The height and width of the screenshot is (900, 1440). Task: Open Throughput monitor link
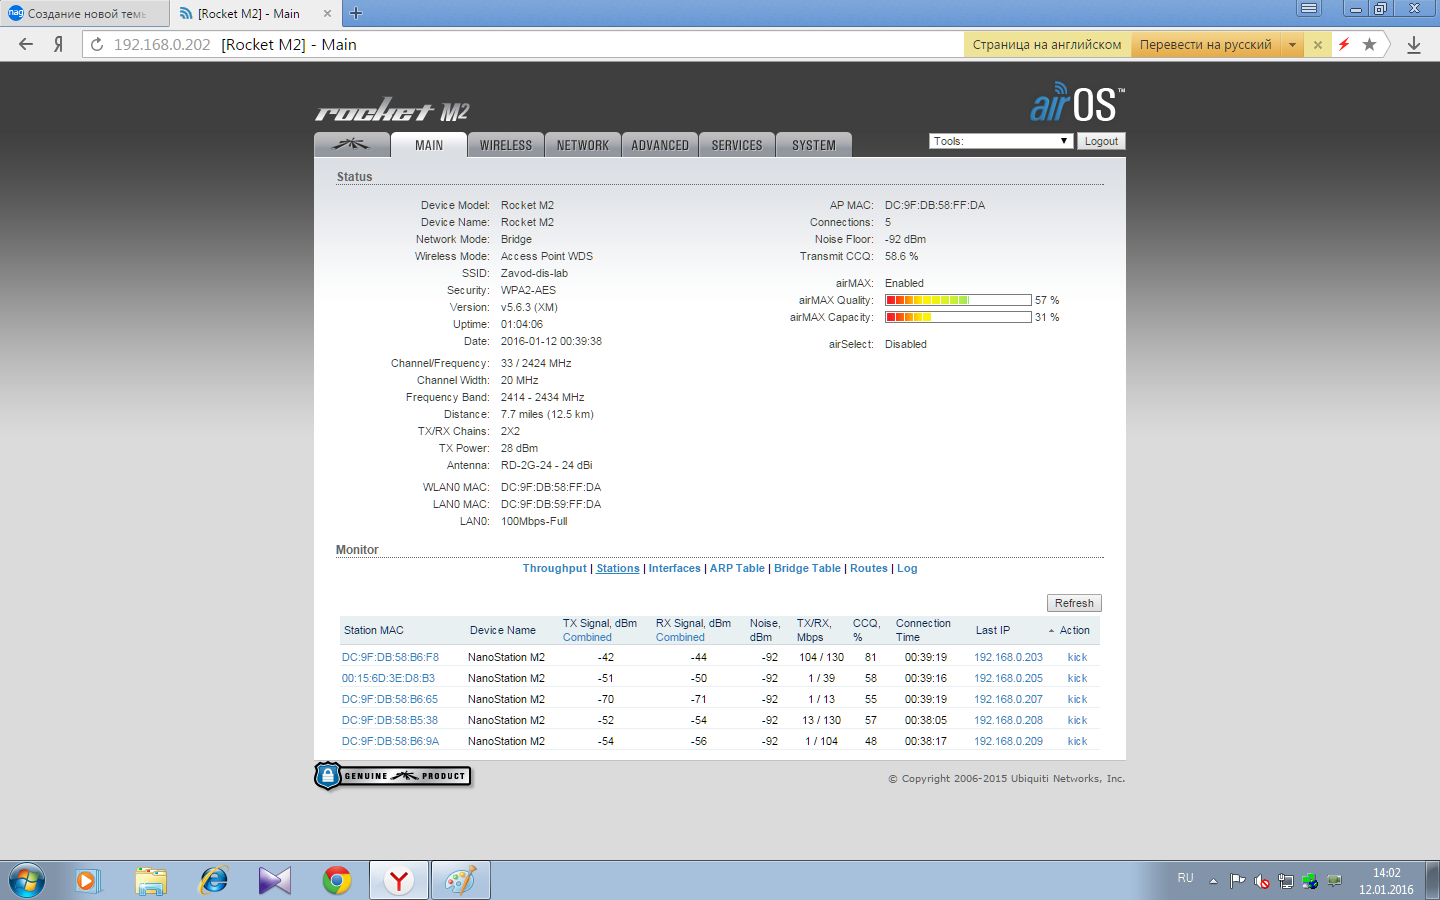coord(554,568)
